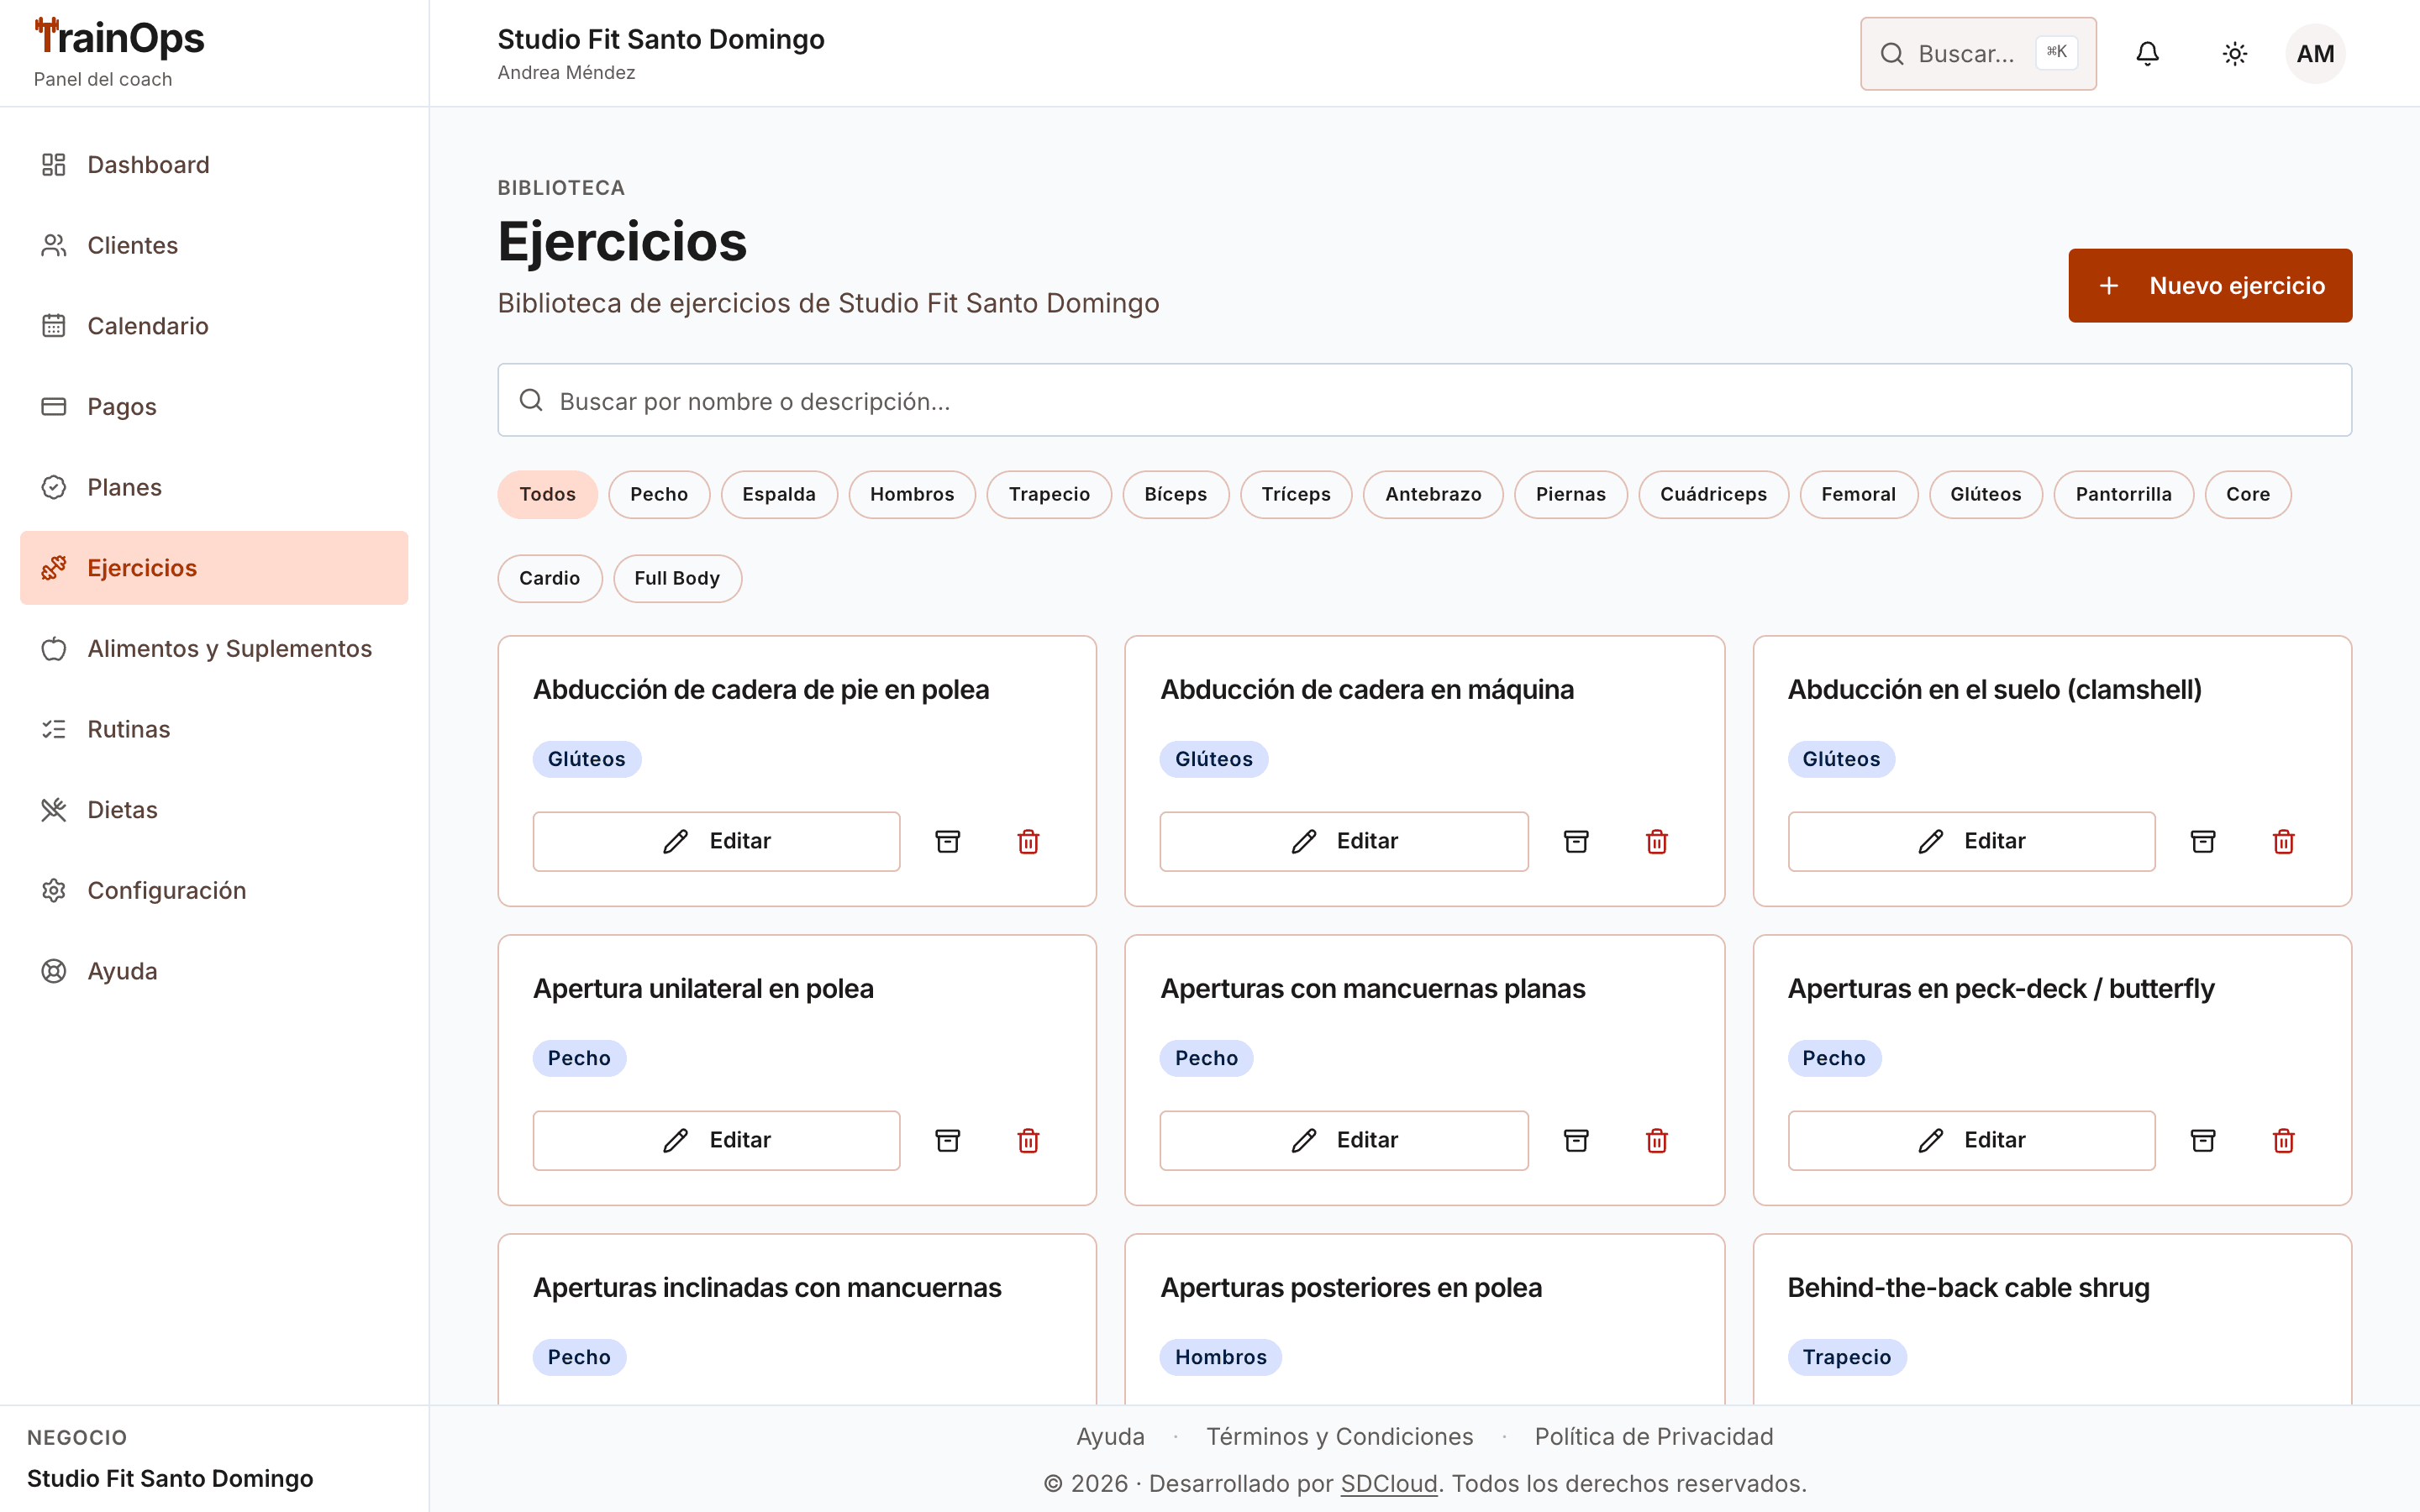
Task: Open the AM user avatar menu
Action: coord(2315,54)
